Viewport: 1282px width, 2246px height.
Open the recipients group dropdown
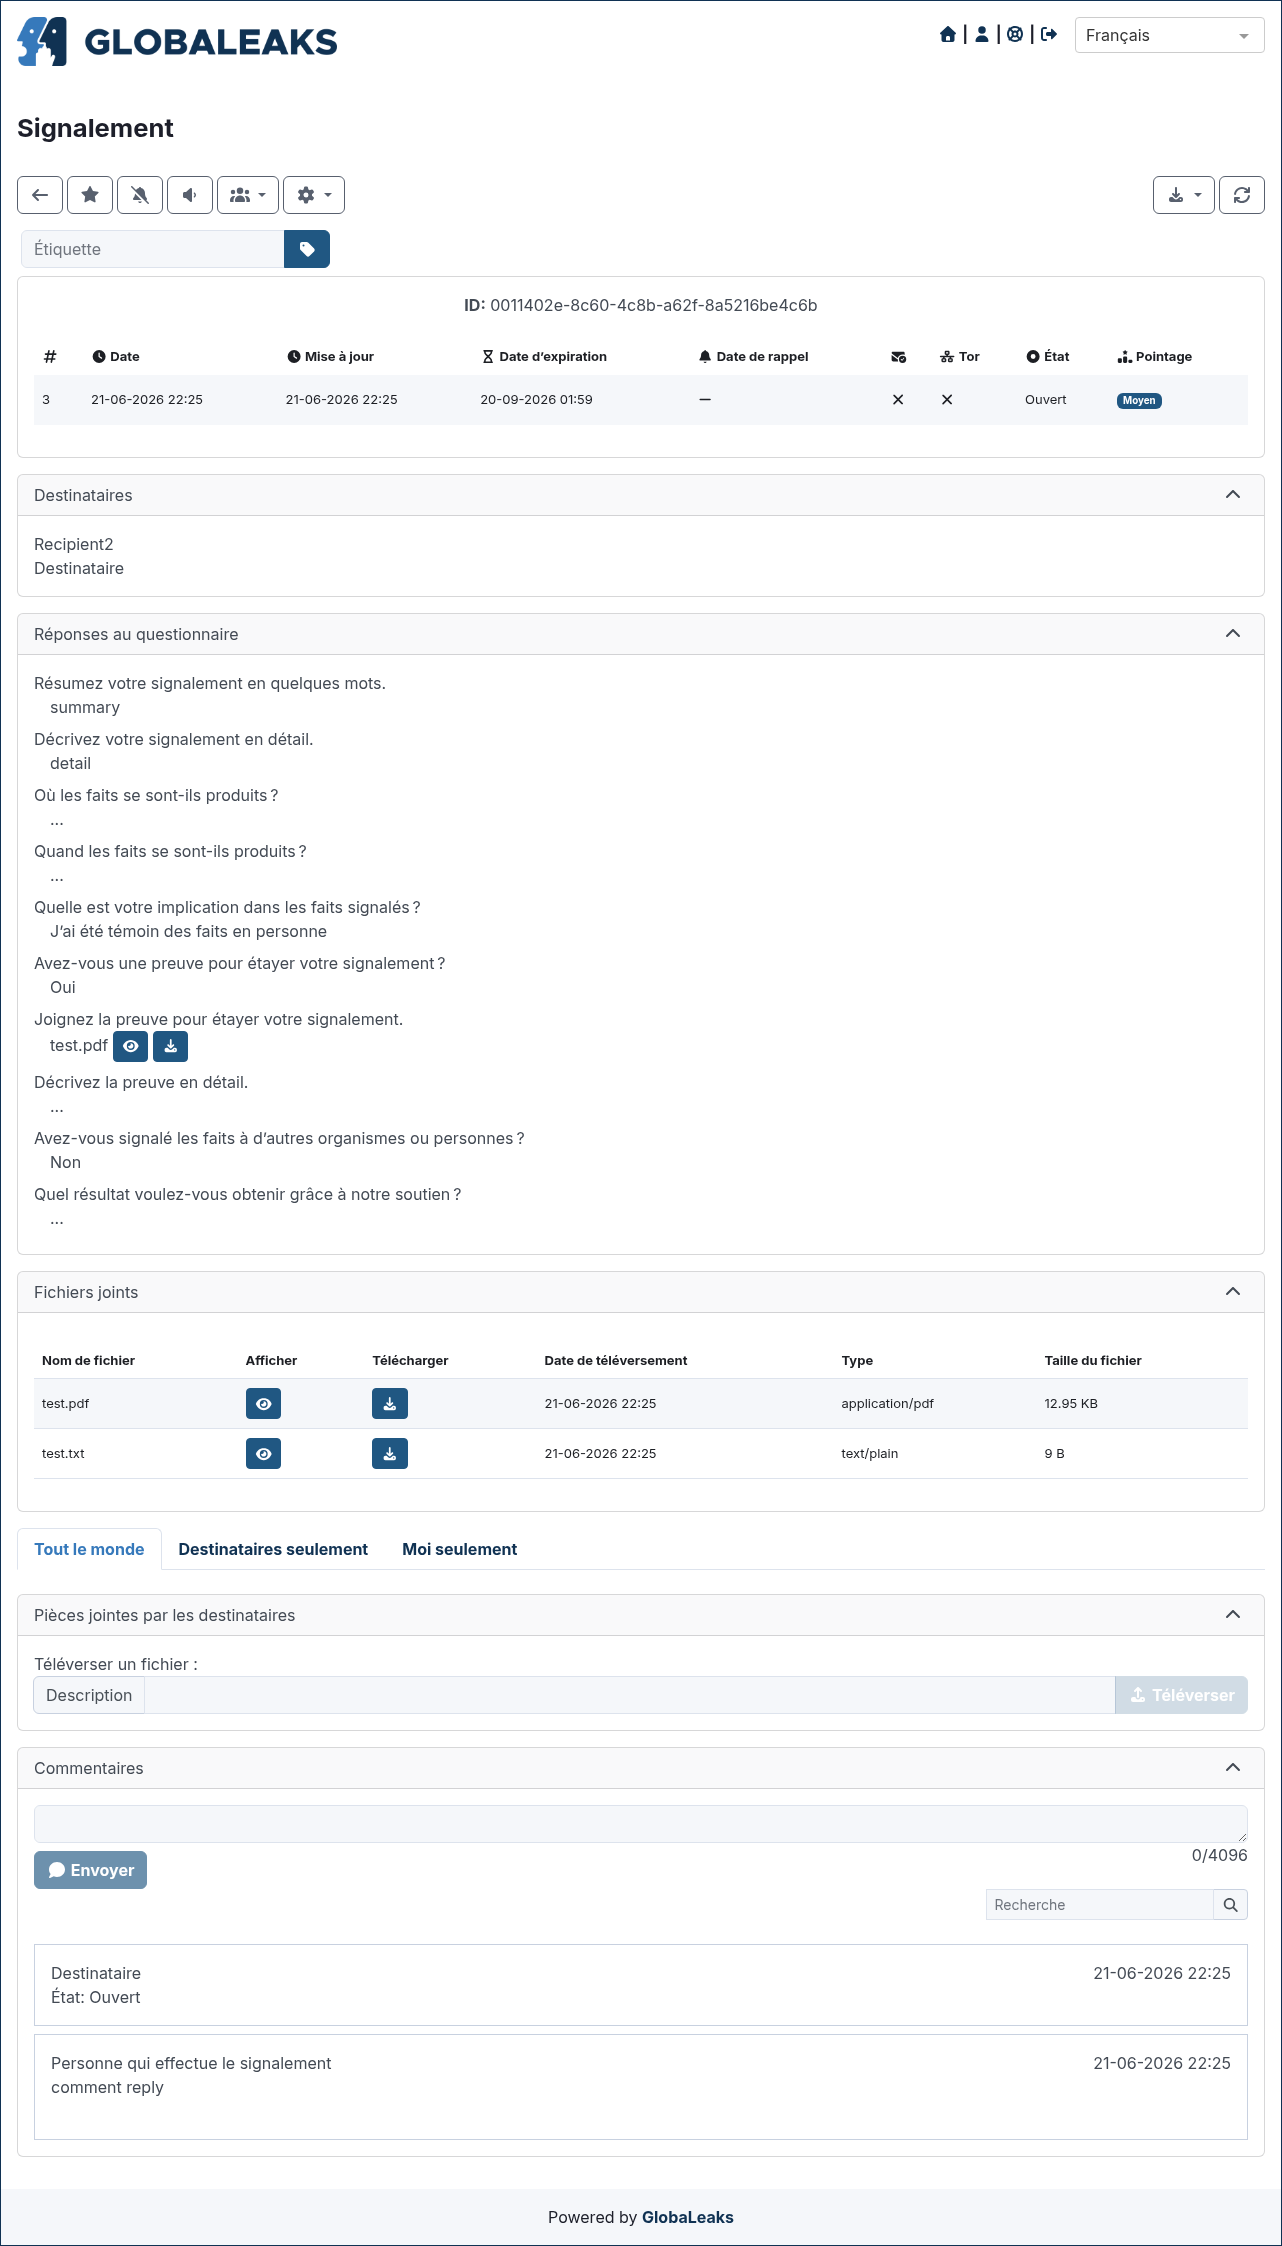point(248,195)
